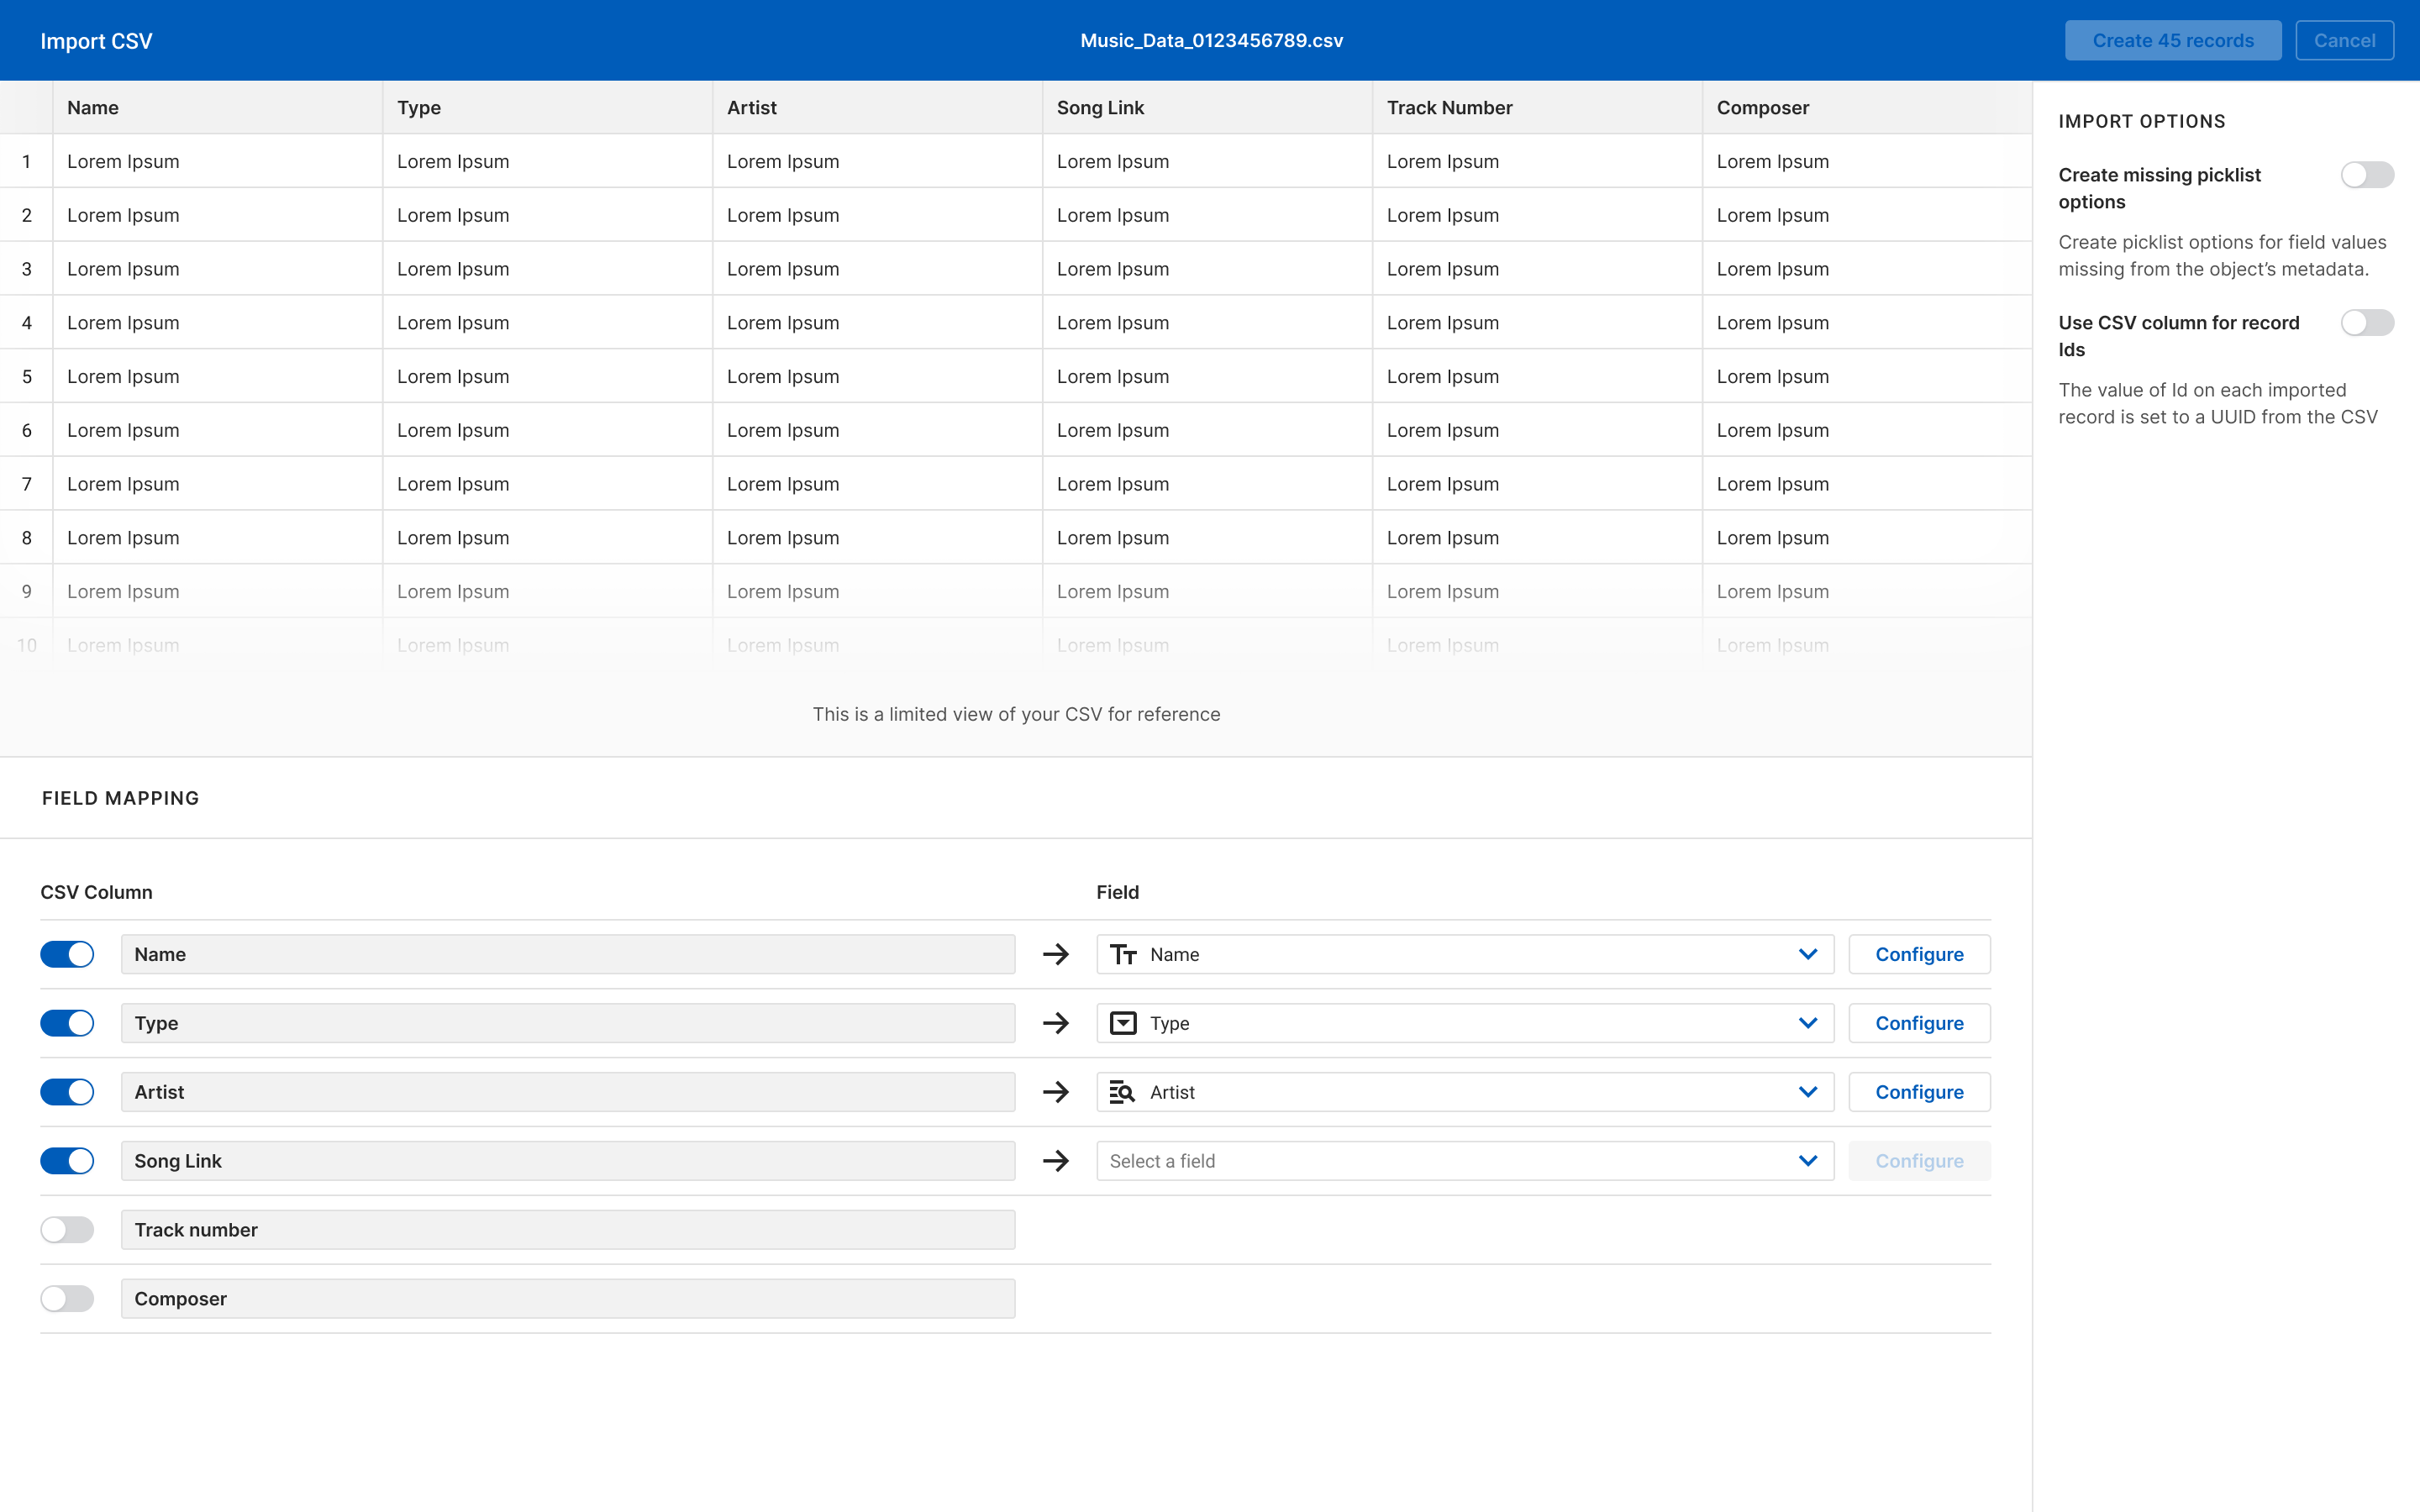Open the 'Select a field' dropdown

(x=1464, y=1161)
